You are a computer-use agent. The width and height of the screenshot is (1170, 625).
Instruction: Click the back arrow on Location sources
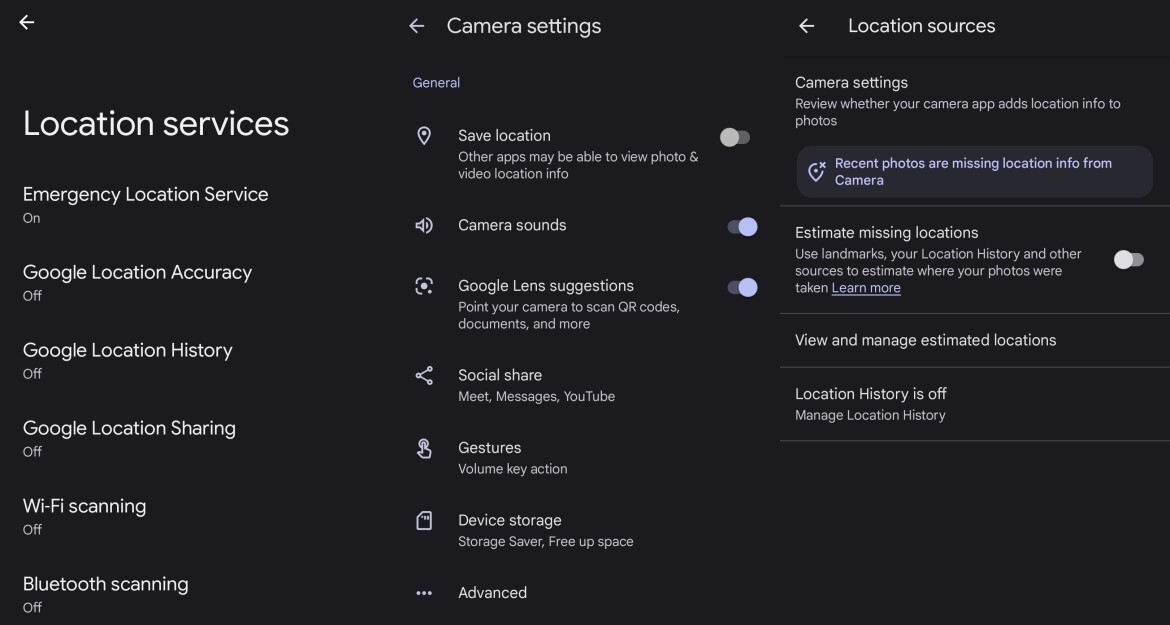click(x=806, y=25)
